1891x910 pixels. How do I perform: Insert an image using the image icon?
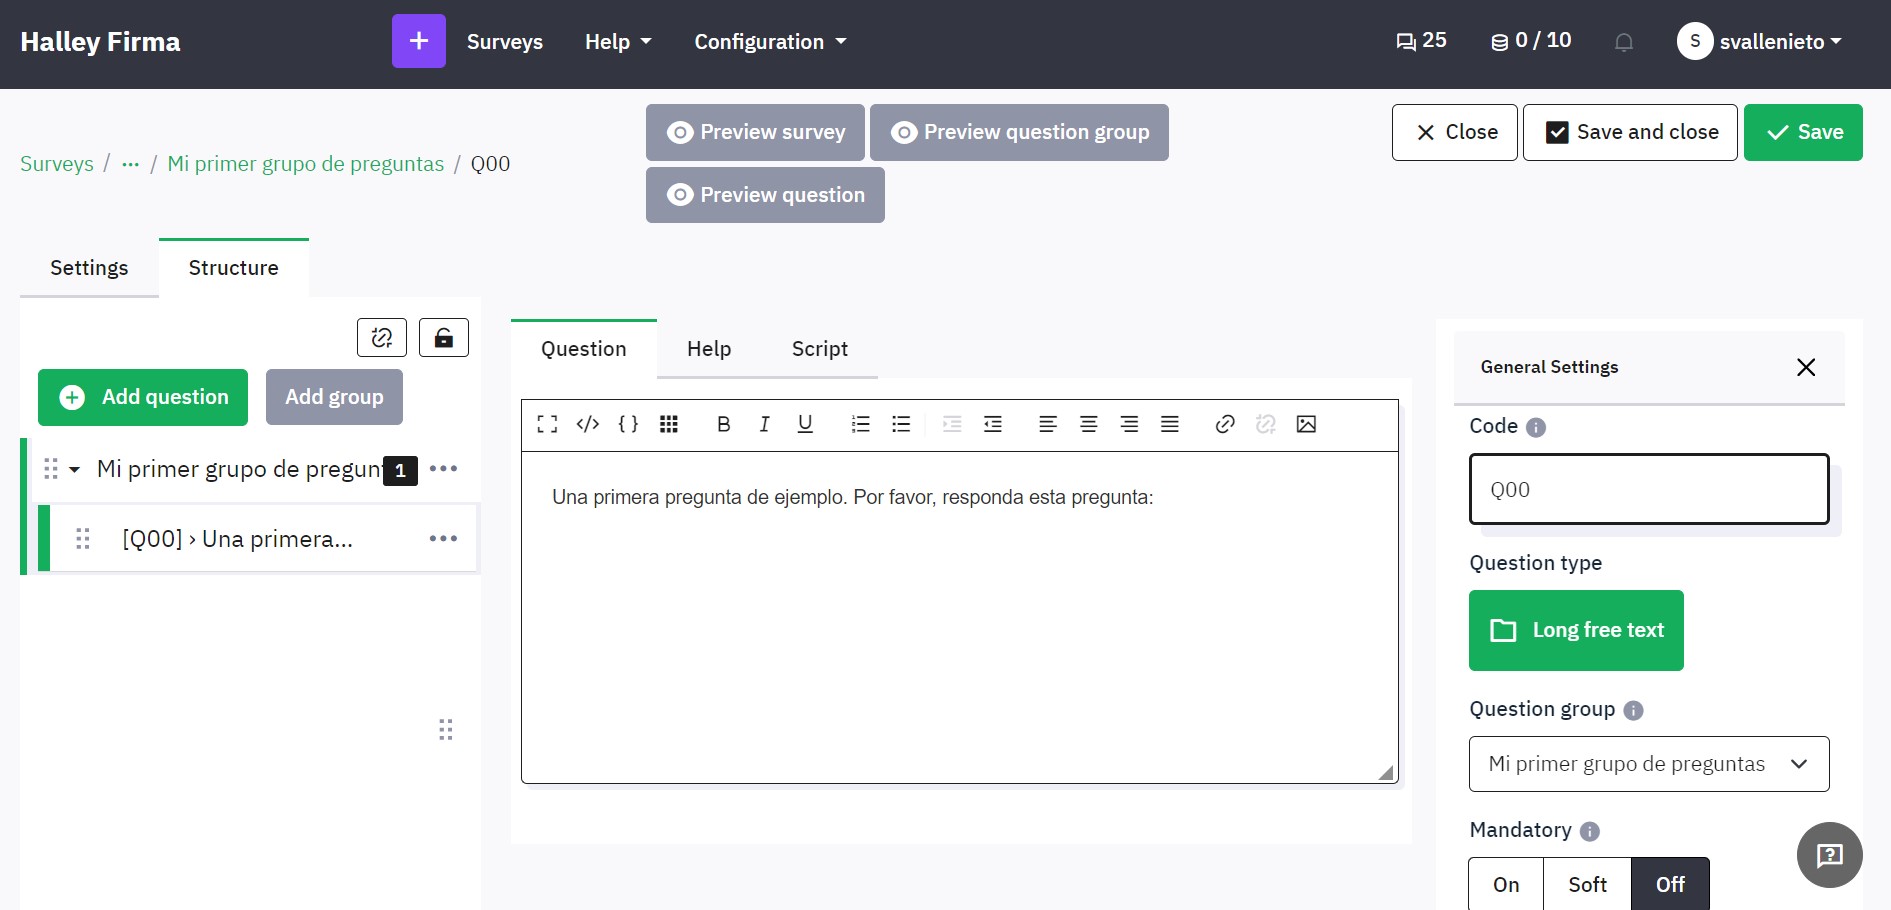click(x=1306, y=424)
